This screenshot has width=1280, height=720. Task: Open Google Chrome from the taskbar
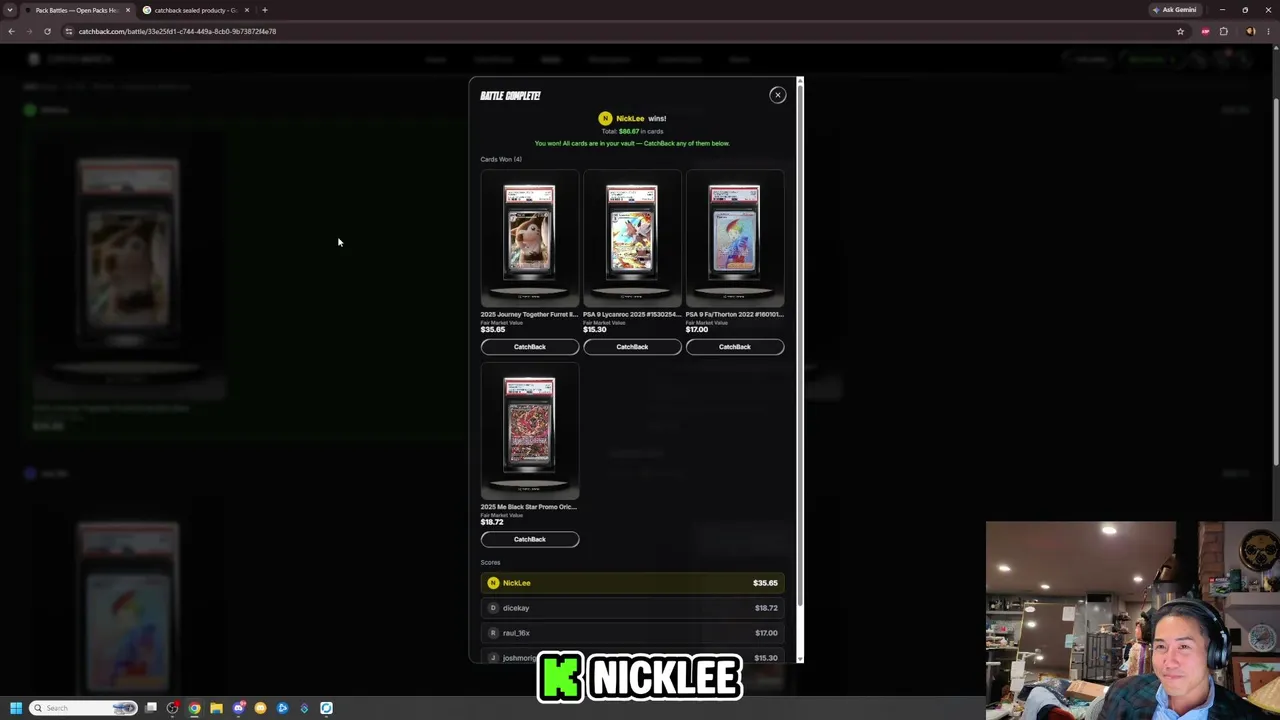pyautogui.click(x=195, y=708)
